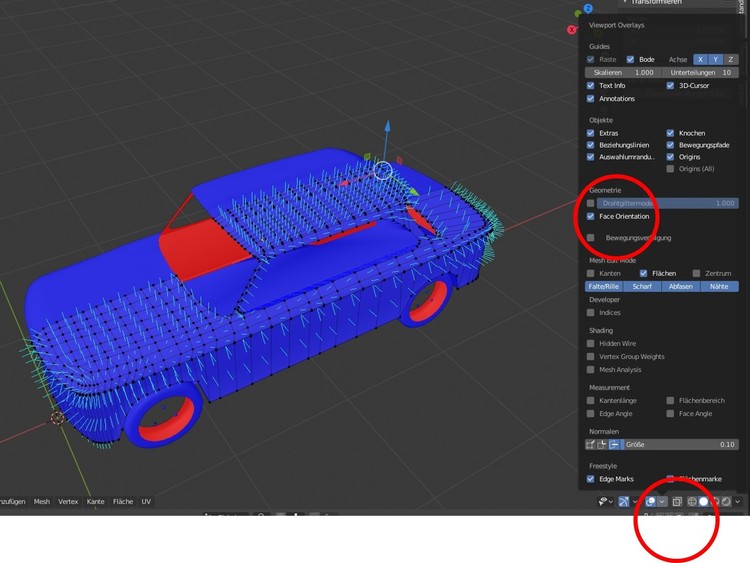Open the Kante menu
750x563 pixels.
96,501
